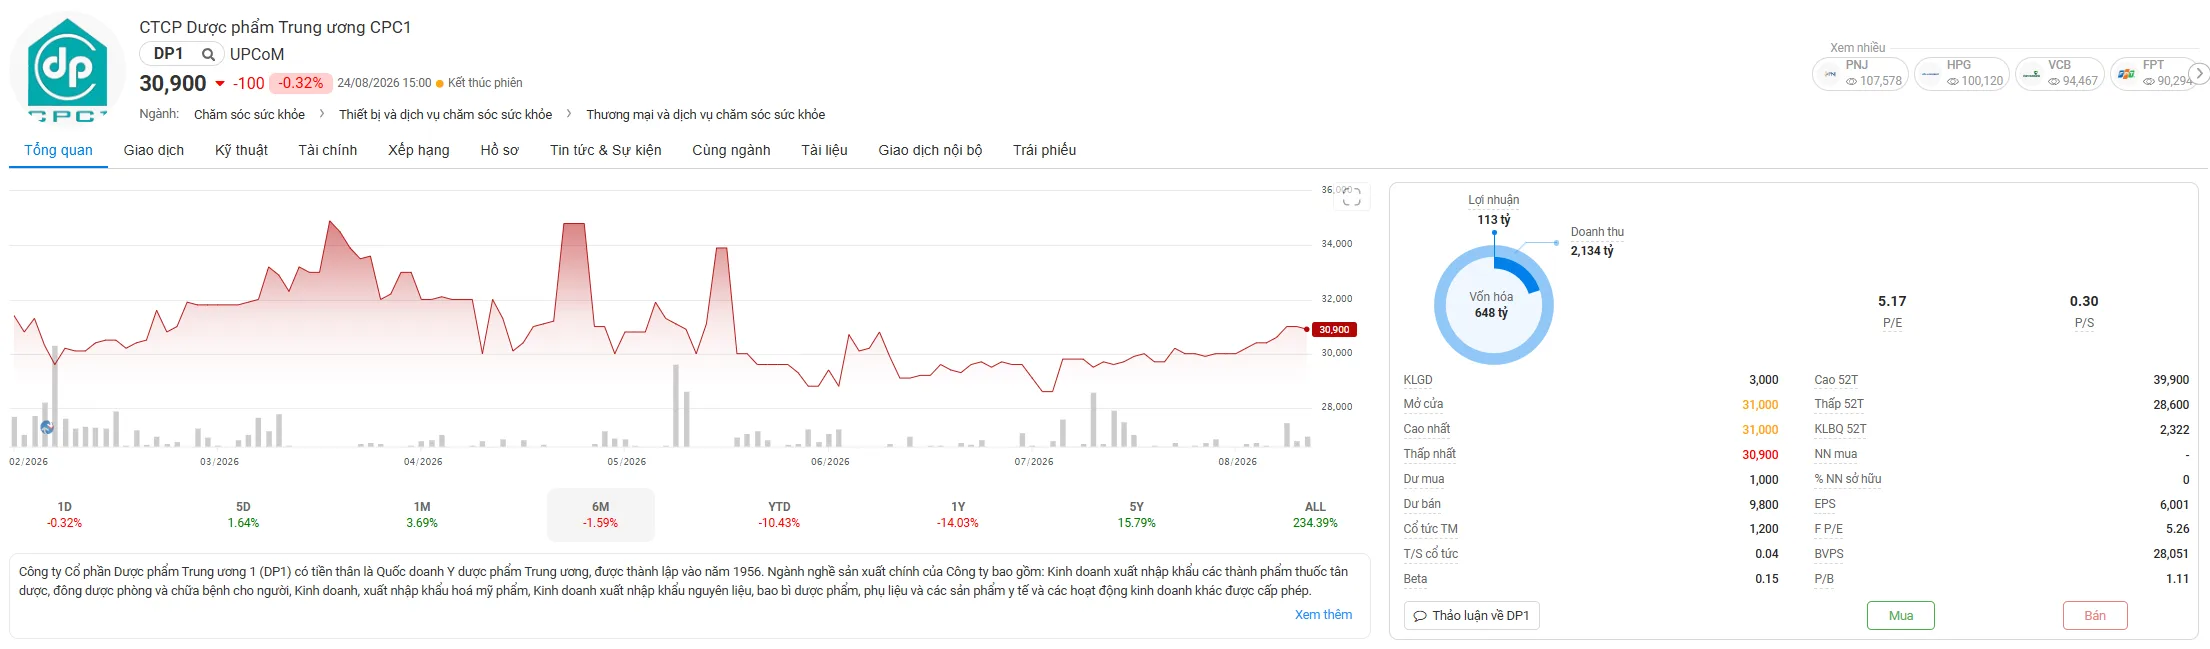Click the red Bán button

(2094, 616)
